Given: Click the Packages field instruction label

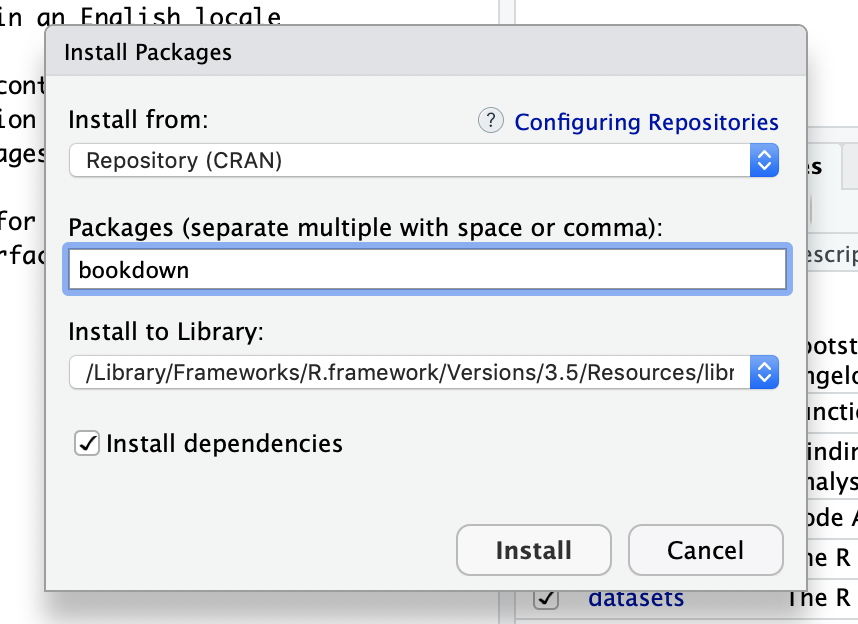Looking at the screenshot, I should click(x=365, y=227).
